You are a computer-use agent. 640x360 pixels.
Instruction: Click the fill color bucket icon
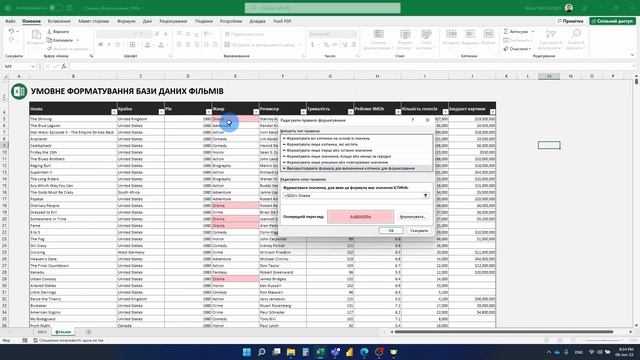147,44
